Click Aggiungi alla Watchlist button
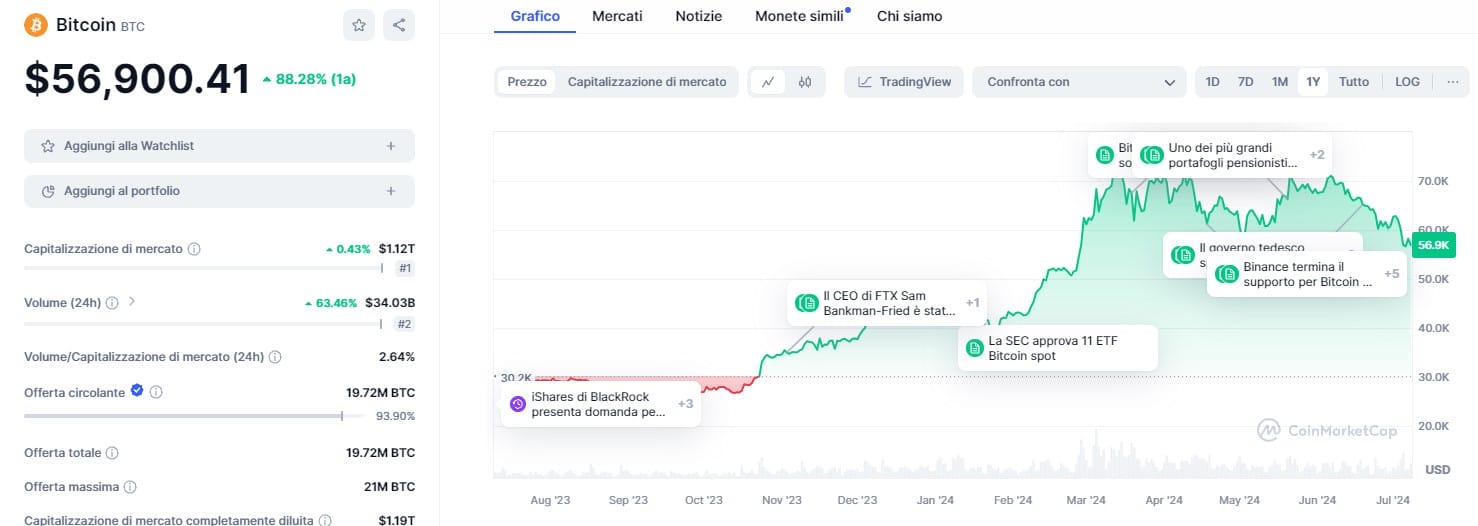Image resolution: width=1478 pixels, height=526 pixels. click(x=219, y=146)
